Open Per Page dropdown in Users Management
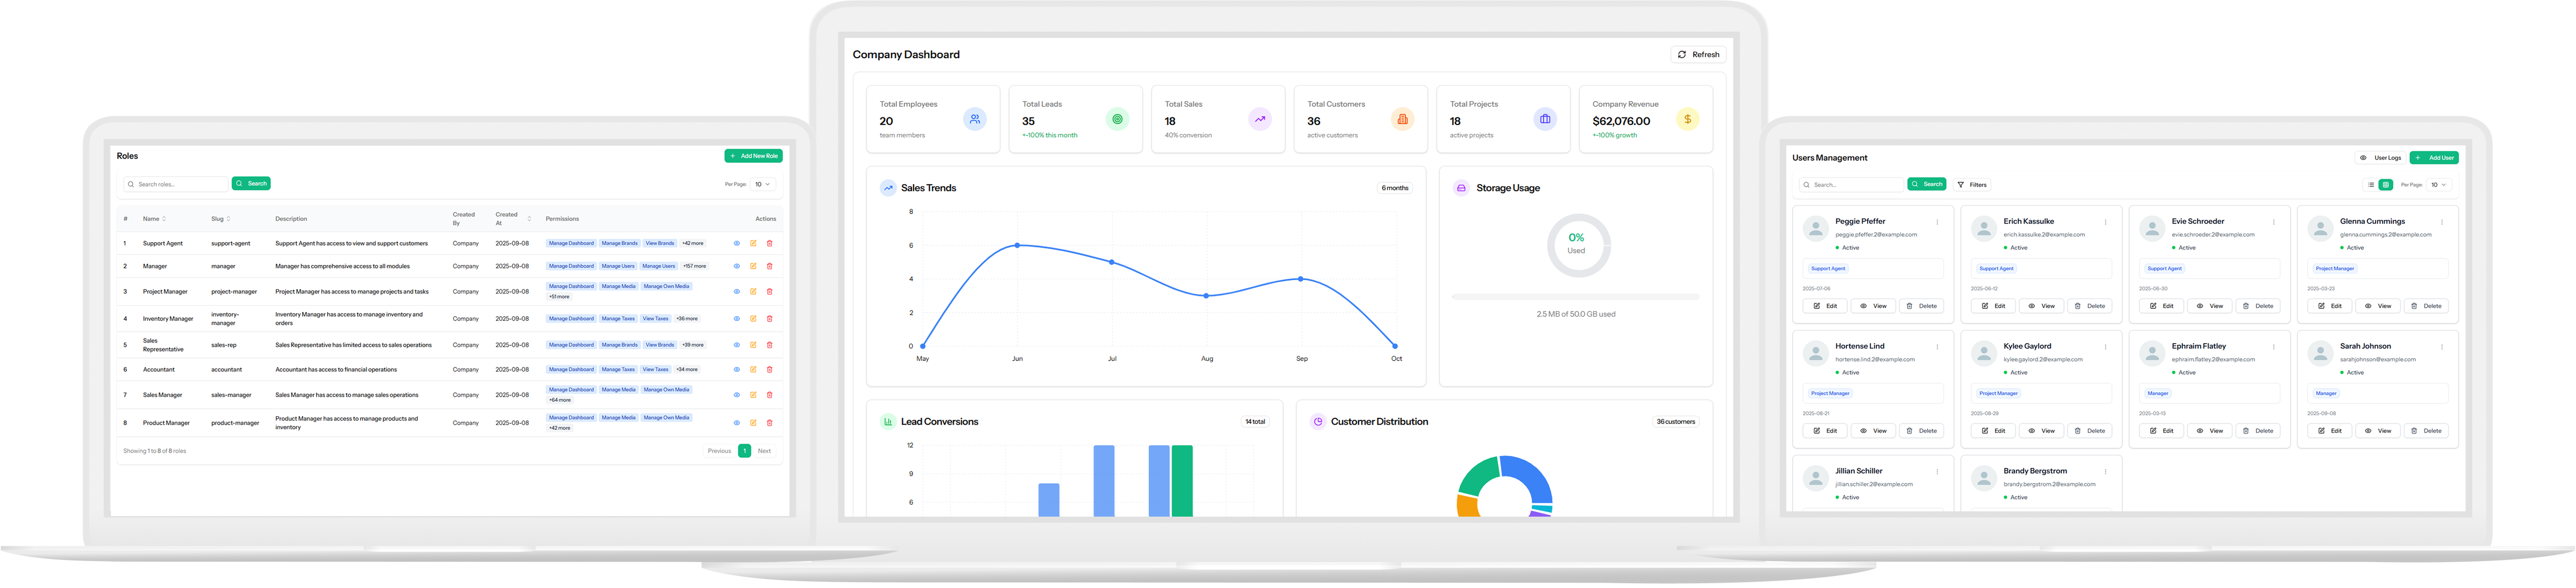This screenshot has width=2576, height=588. [2439, 185]
